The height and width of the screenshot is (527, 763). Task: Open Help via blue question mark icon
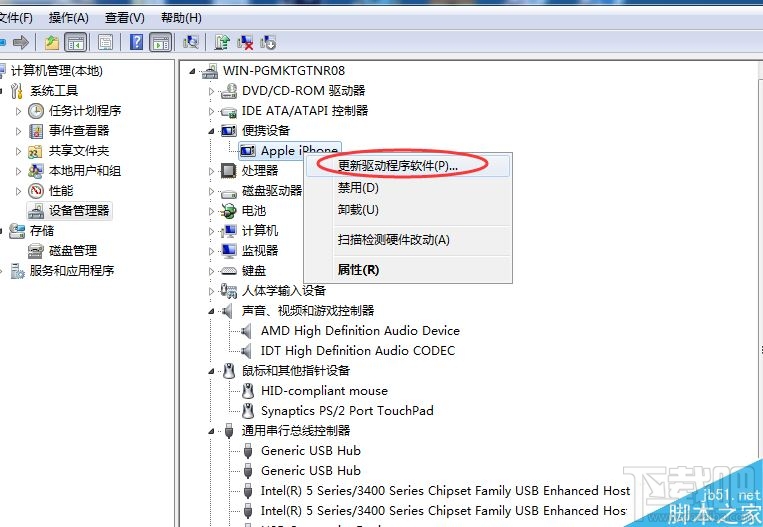(x=137, y=42)
